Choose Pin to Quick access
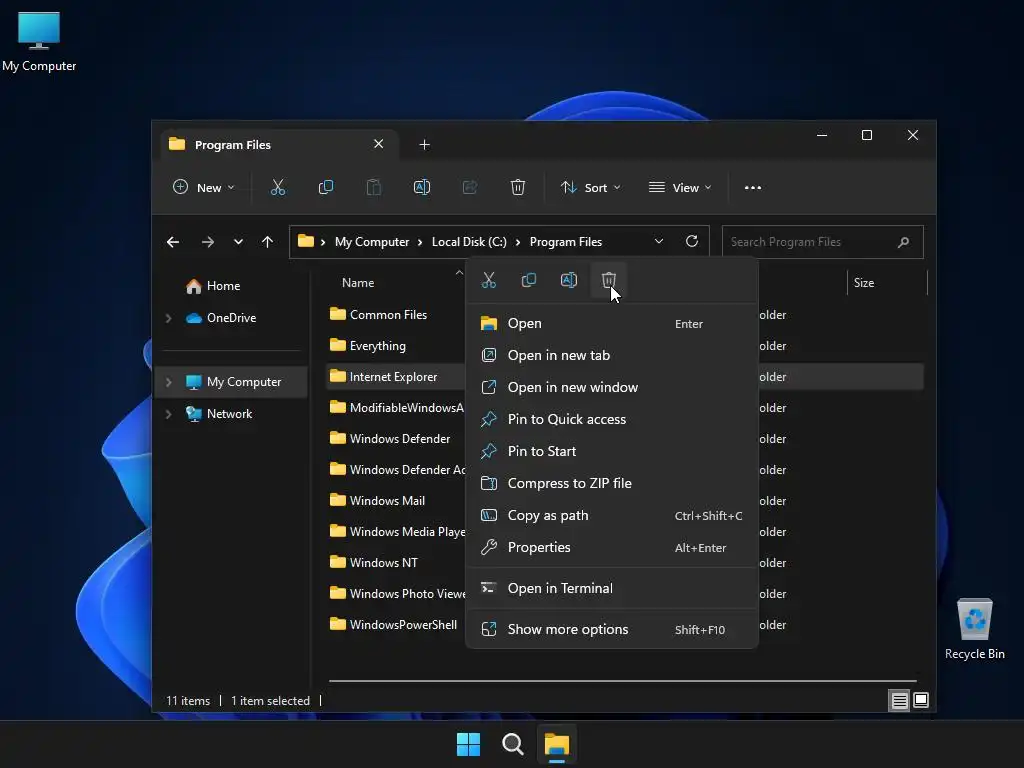 tap(611, 419)
